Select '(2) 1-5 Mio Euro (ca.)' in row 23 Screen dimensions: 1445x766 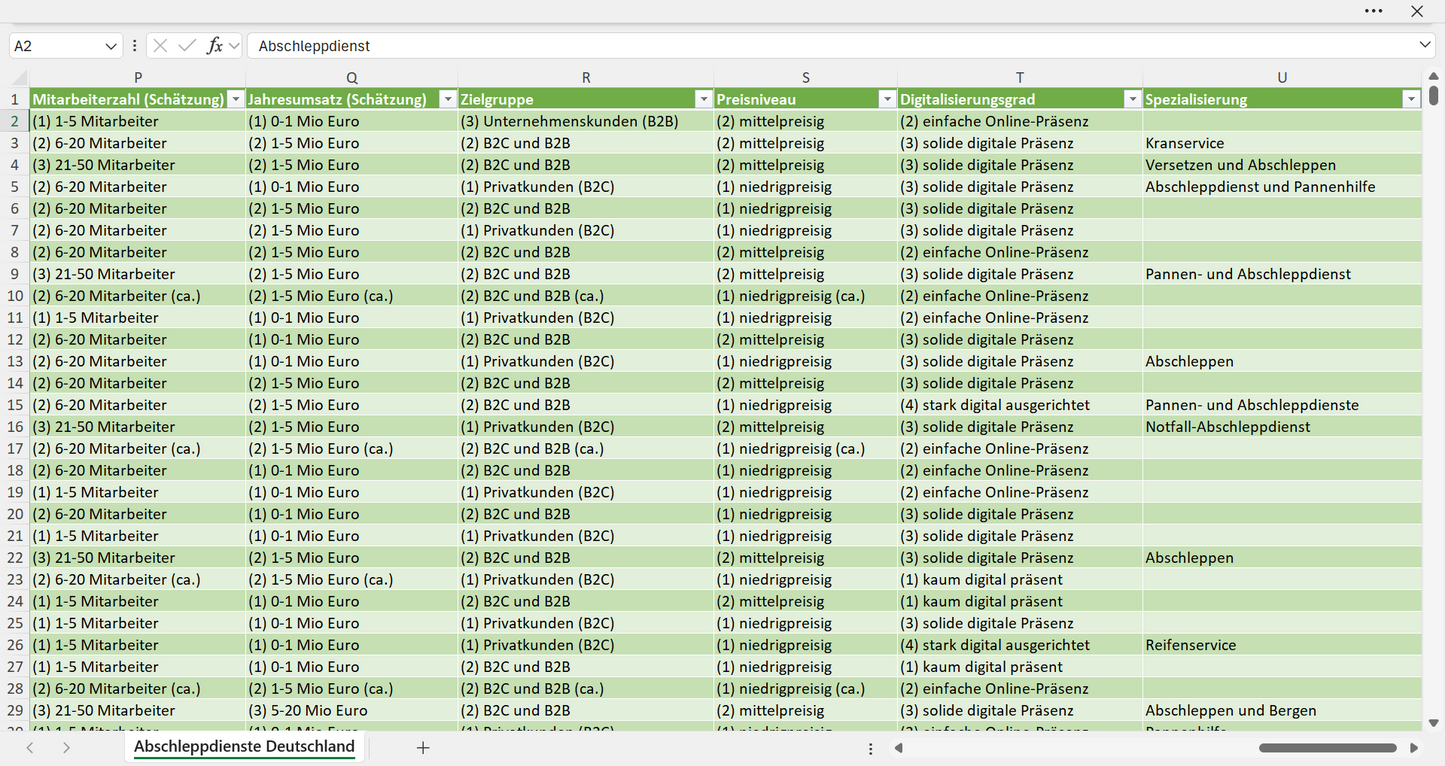point(352,580)
